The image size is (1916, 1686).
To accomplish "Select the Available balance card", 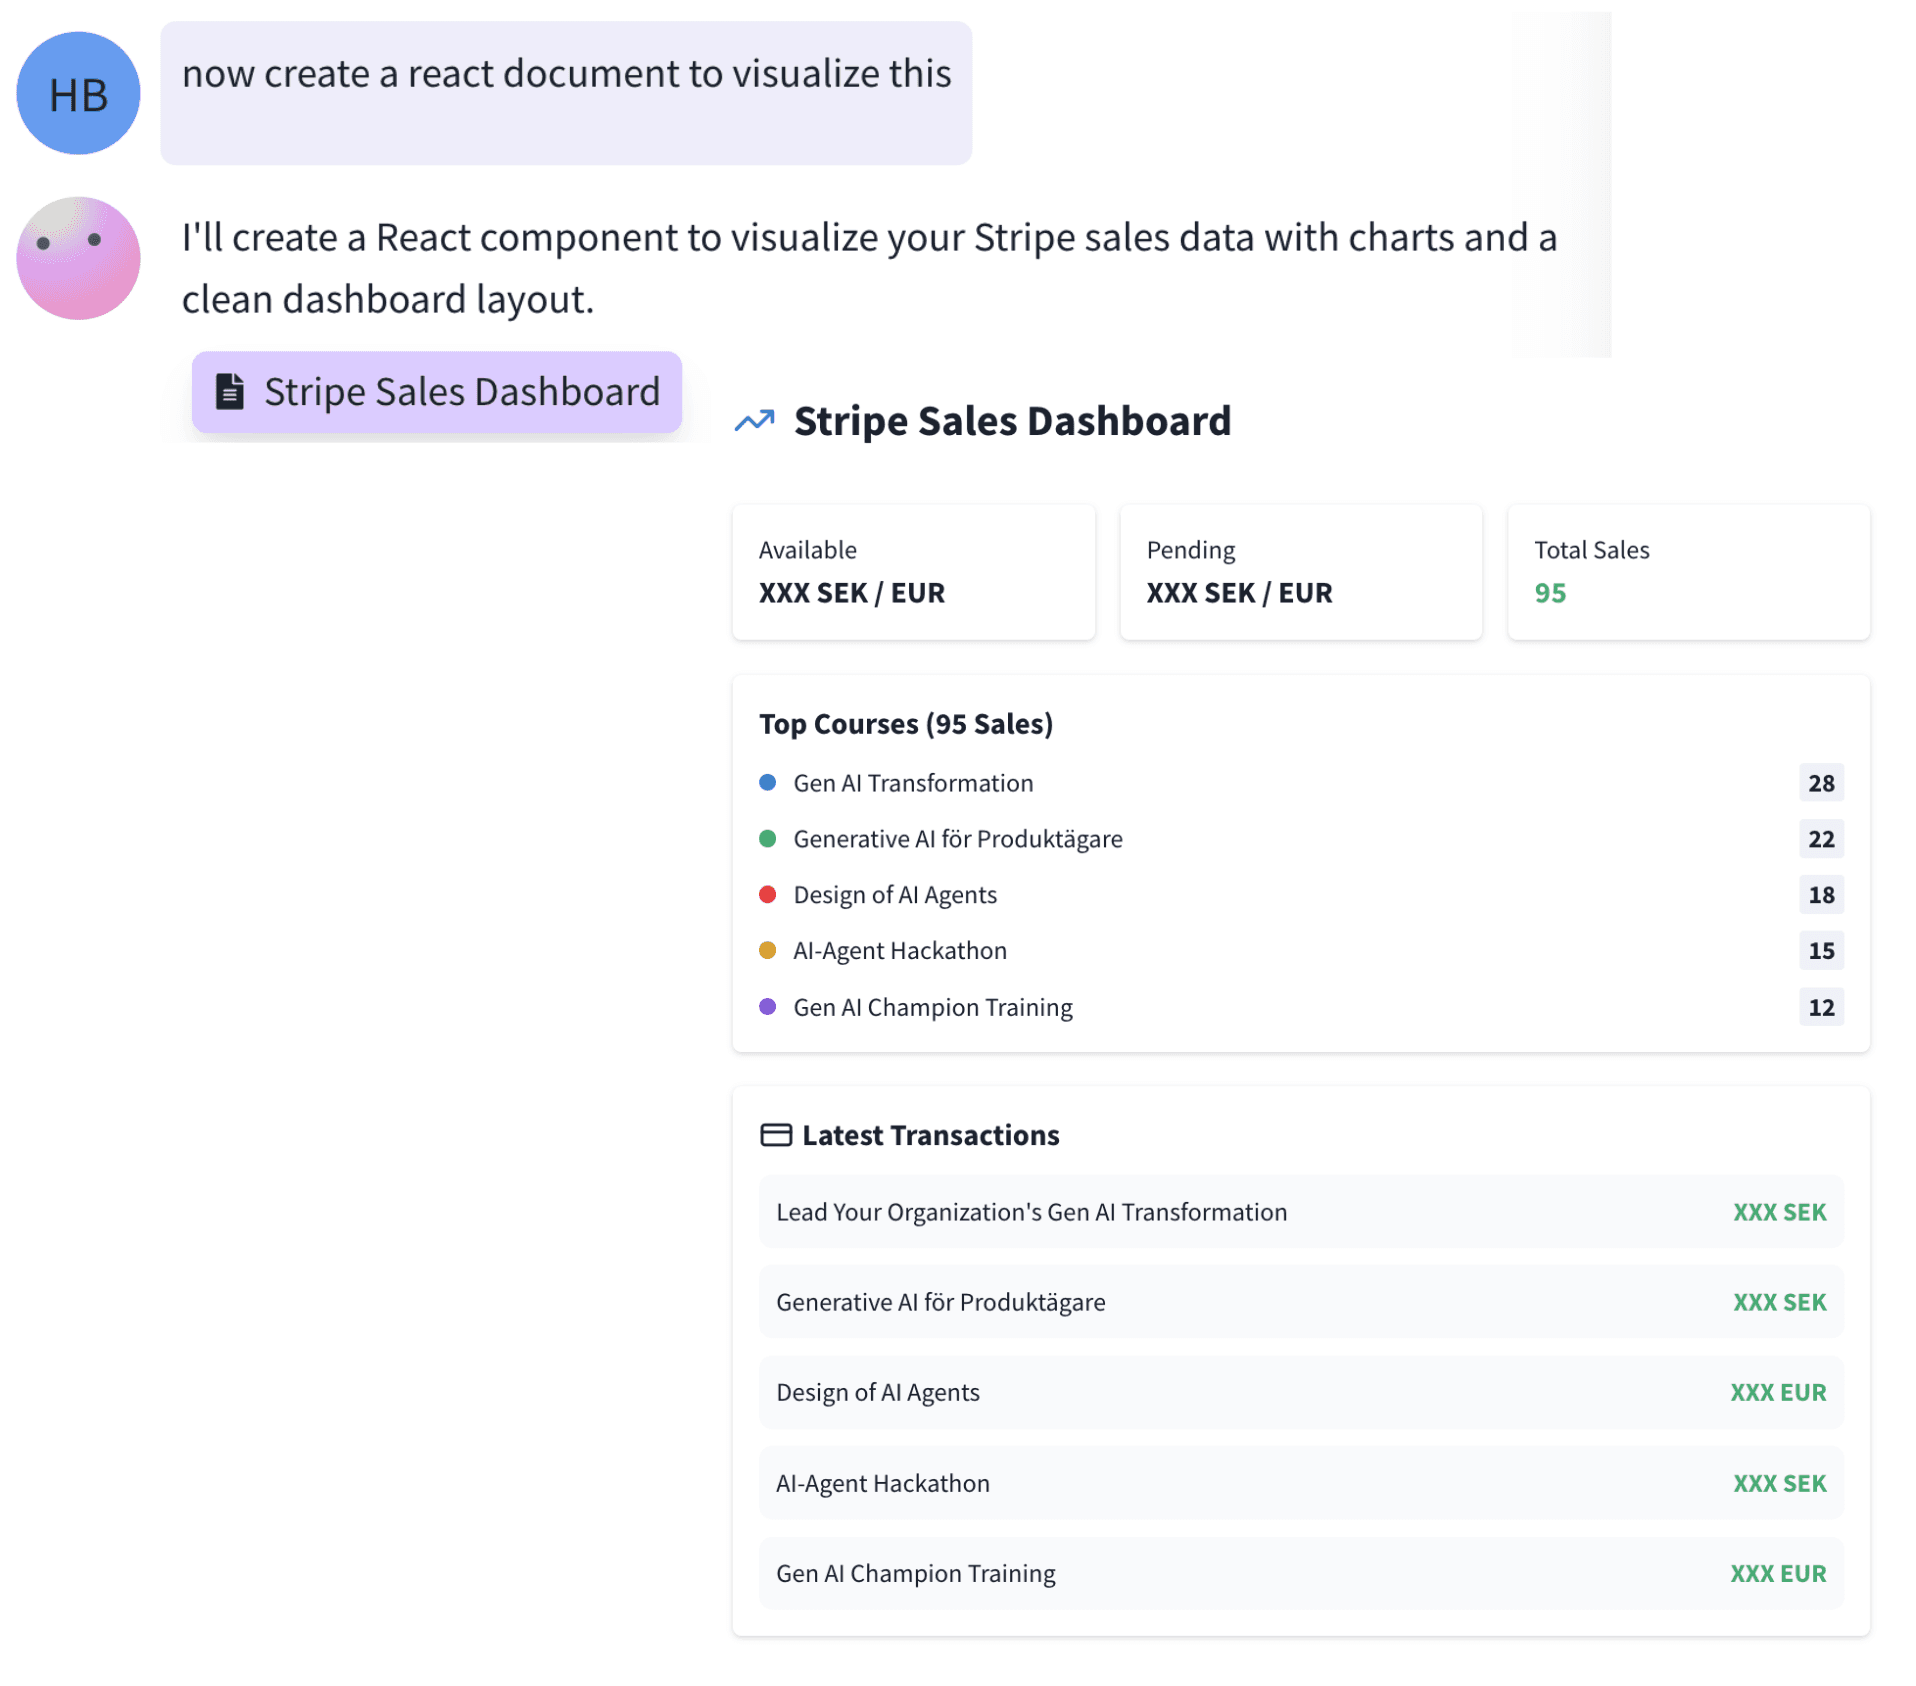I will (912, 571).
